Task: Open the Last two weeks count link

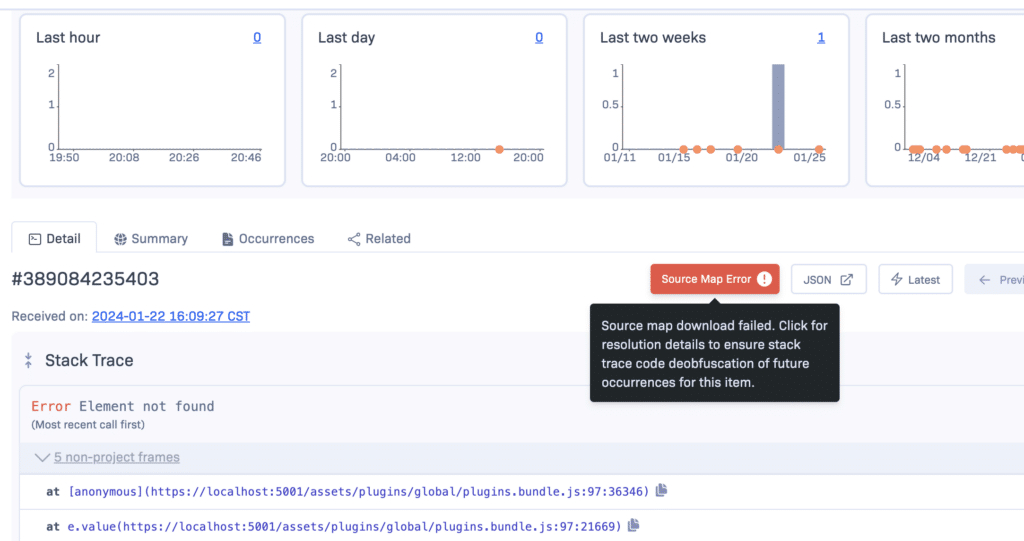Action: (821, 38)
